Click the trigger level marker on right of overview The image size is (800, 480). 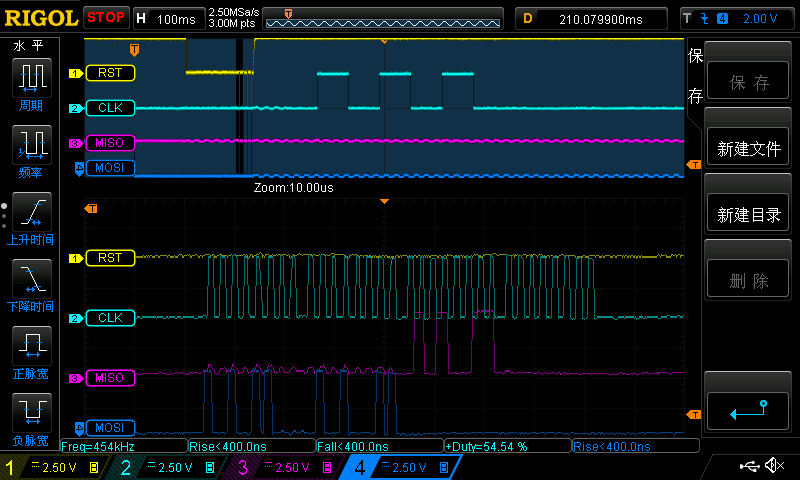point(693,165)
